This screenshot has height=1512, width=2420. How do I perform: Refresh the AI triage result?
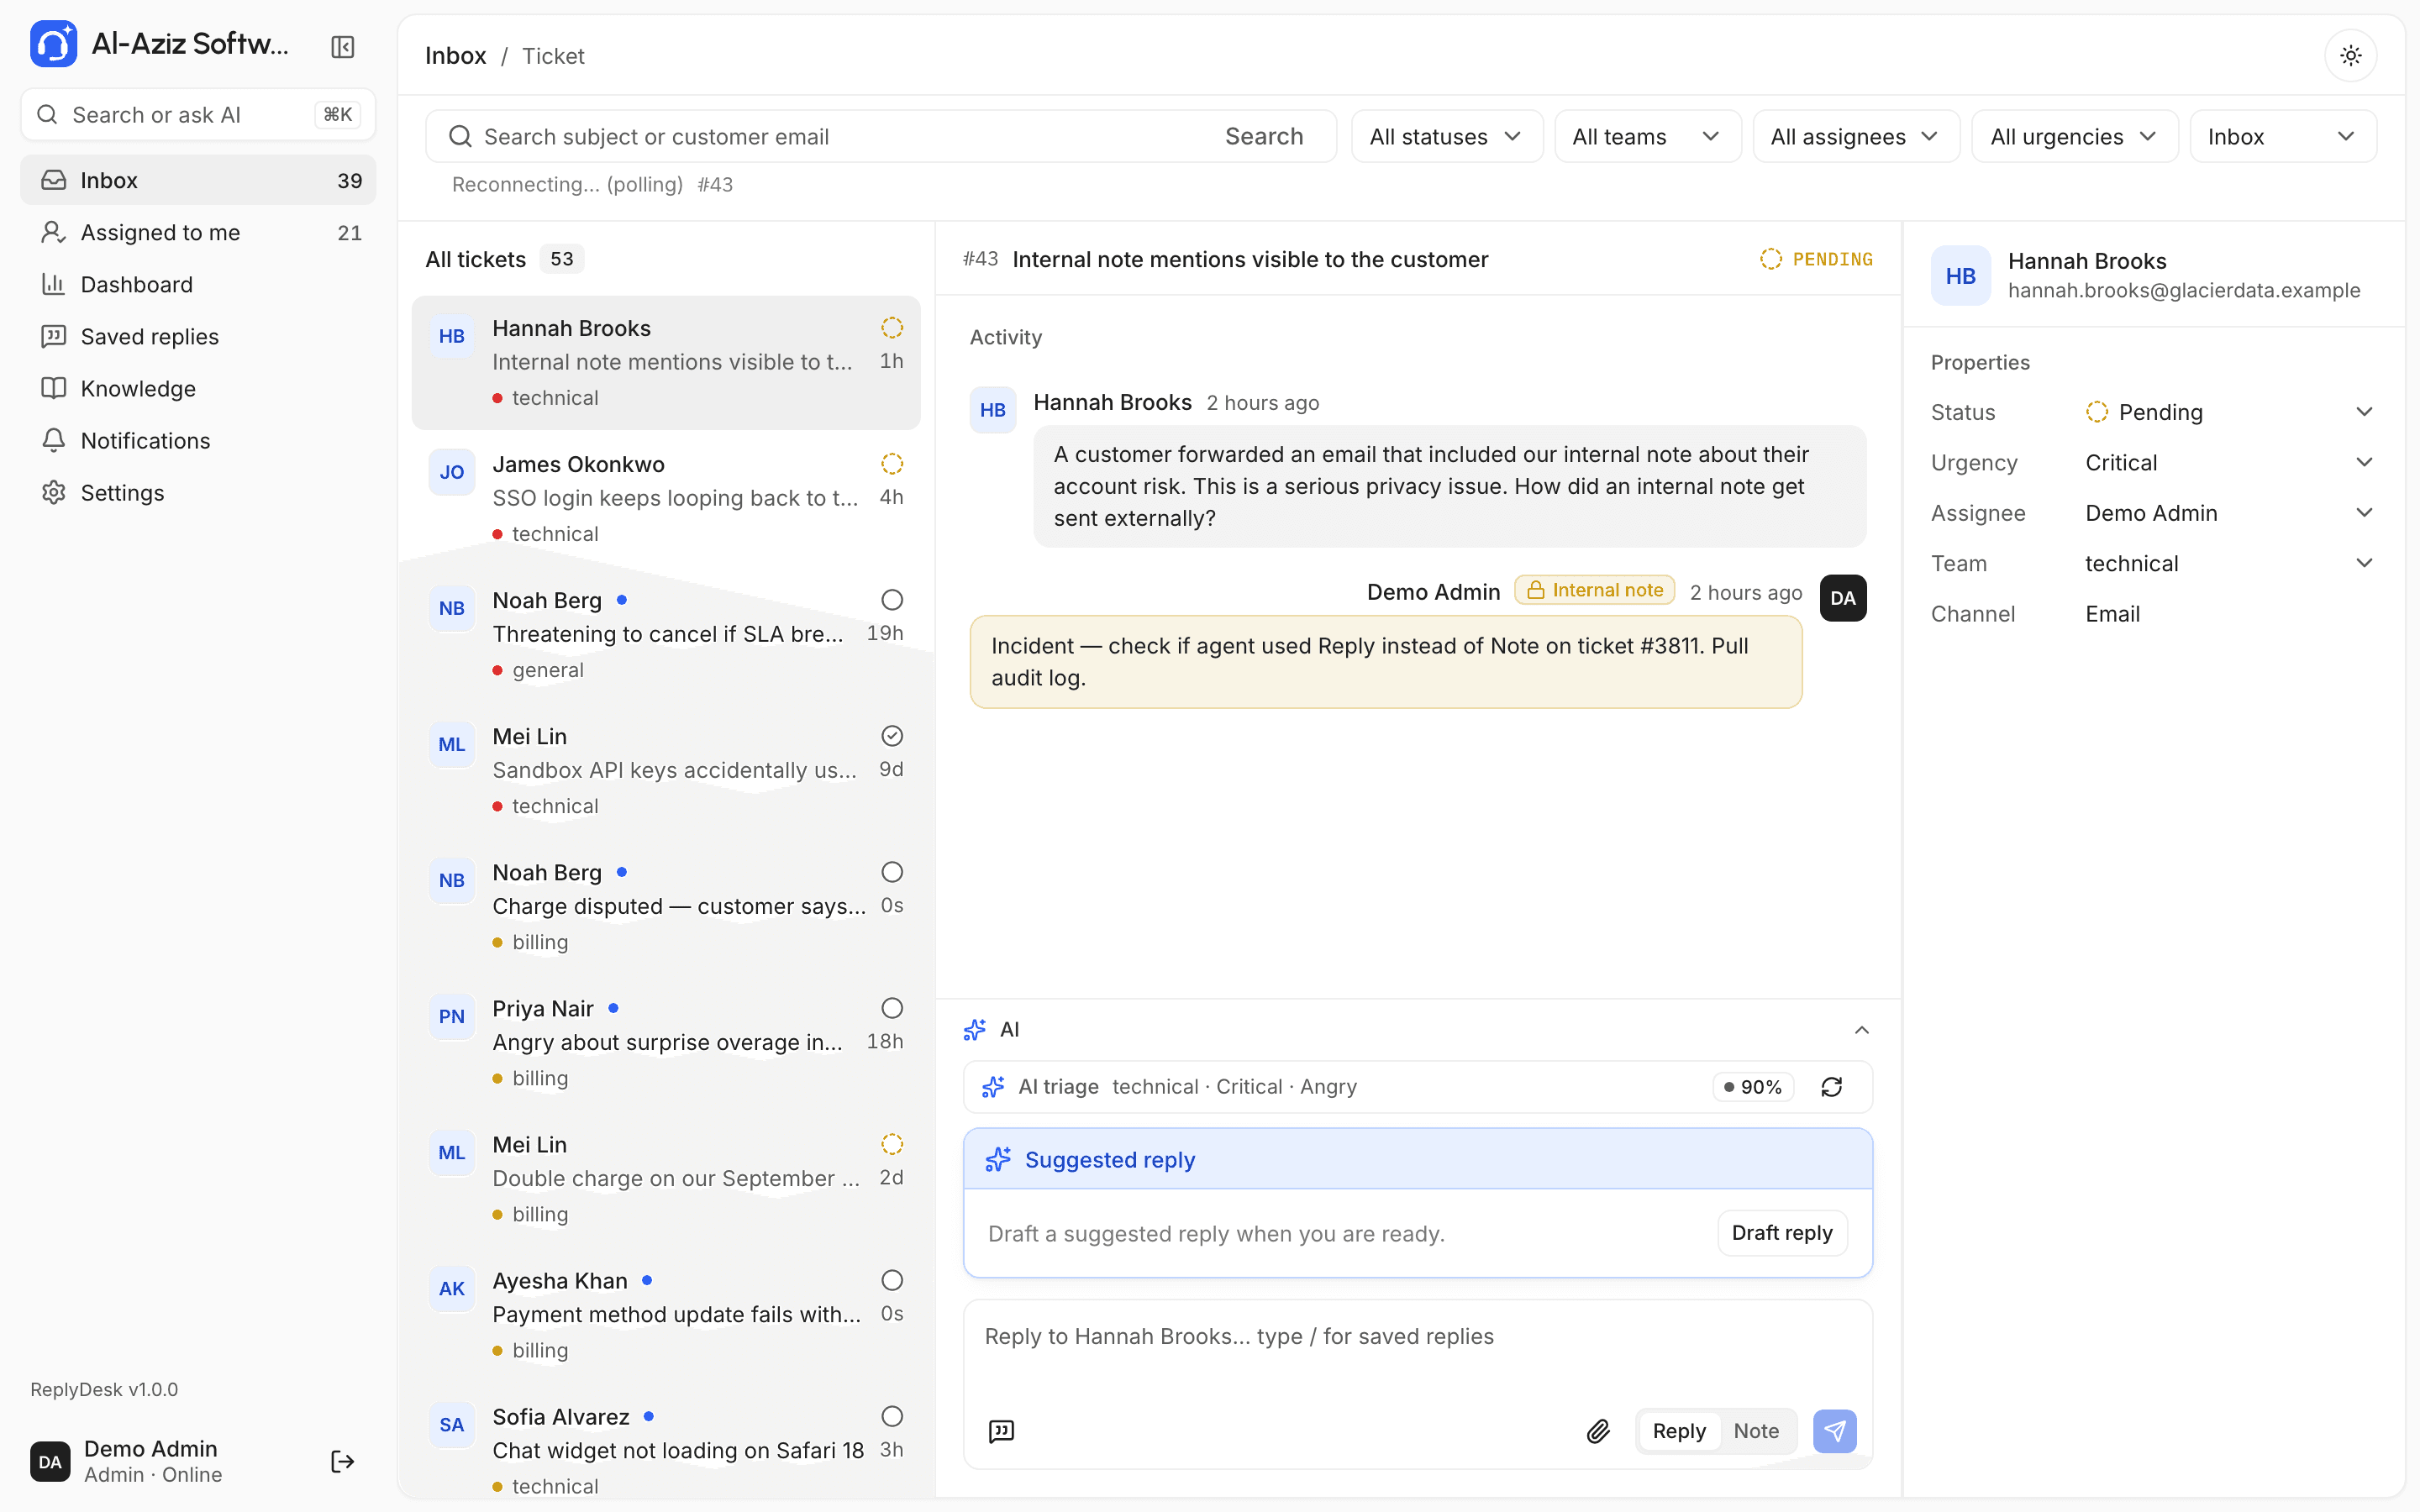(x=1831, y=1087)
